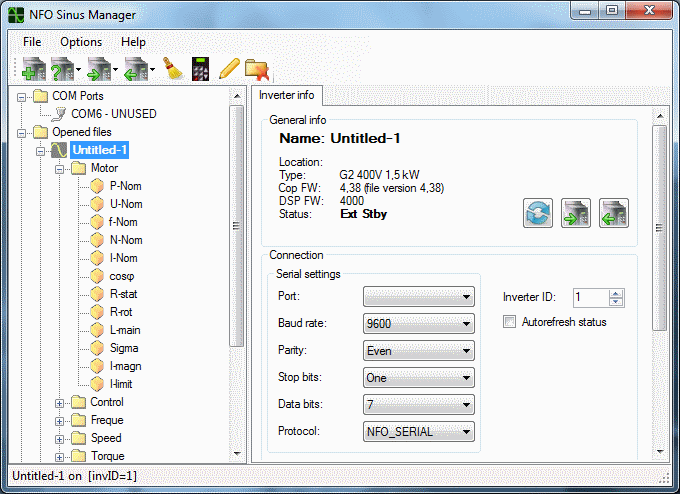The width and height of the screenshot is (680, 494).
Task: Collapse the Motor folder node
Action: (59, 169)
